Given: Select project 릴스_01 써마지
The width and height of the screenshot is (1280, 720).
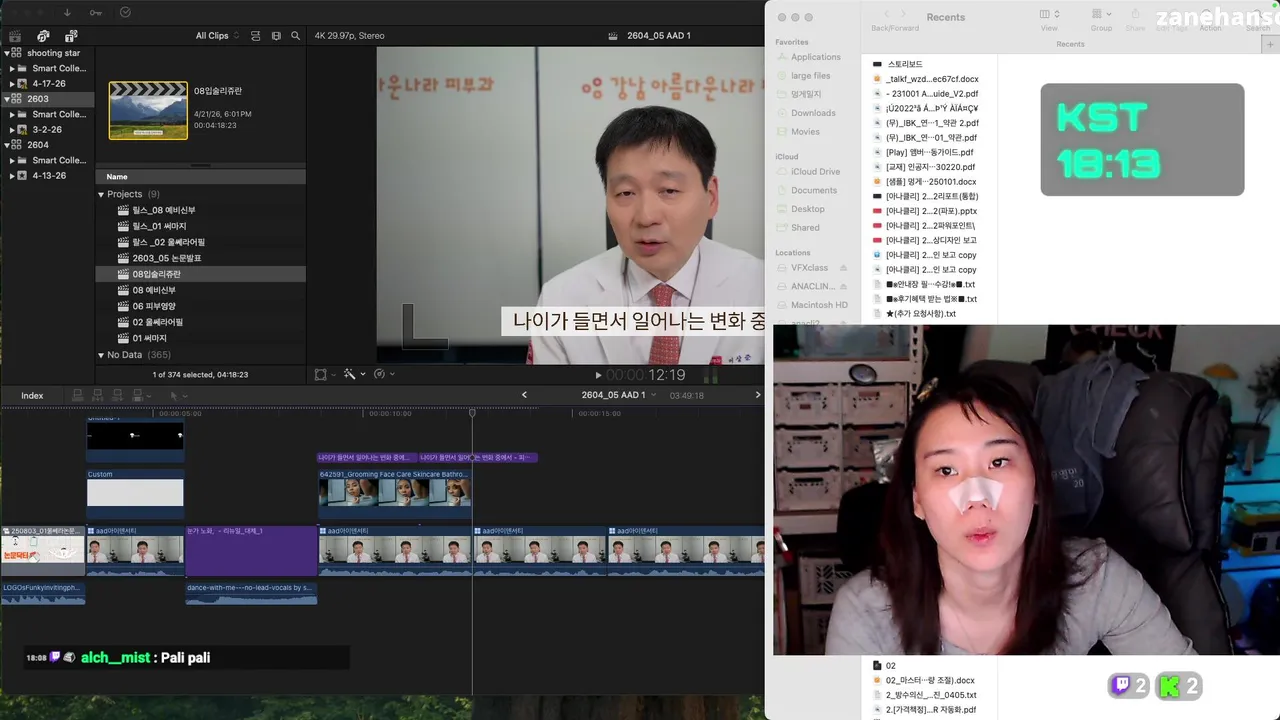Looking at the screenshot, I should pyautogui.click(x=159, y=226).
